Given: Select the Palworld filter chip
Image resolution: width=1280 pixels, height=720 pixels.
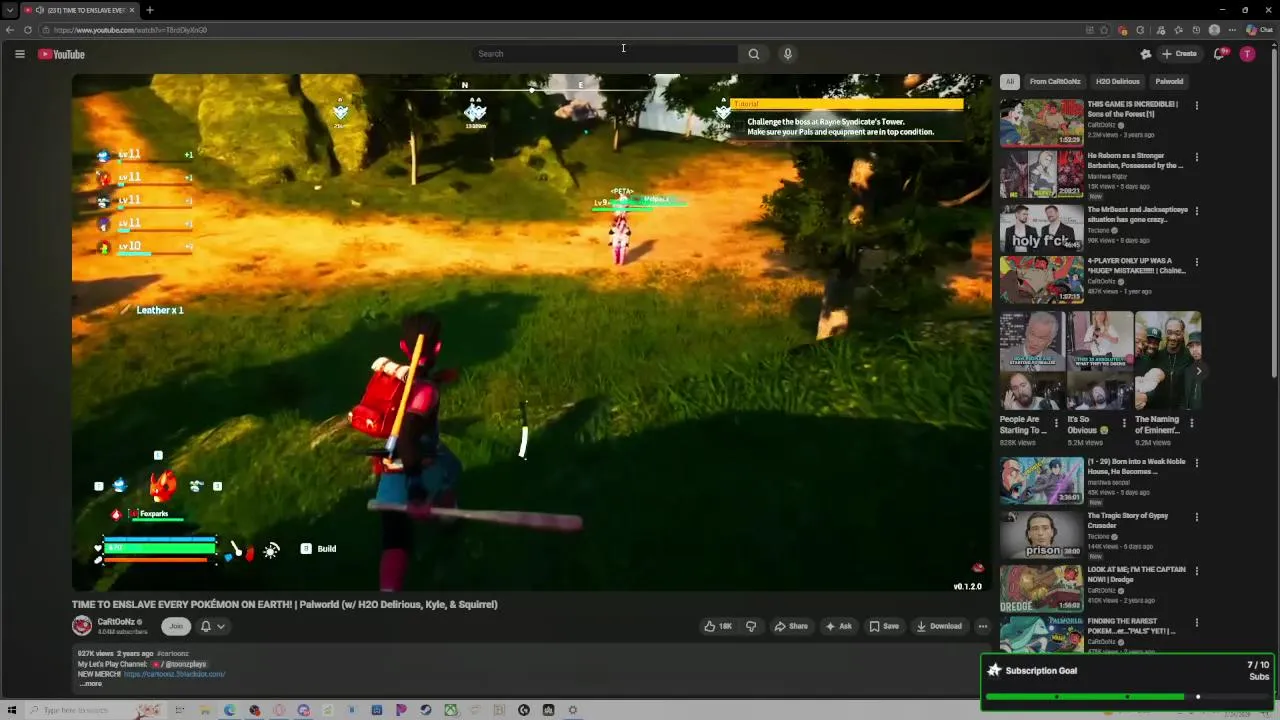Looking at the screenshot, I should click(x=1169, y=81).
